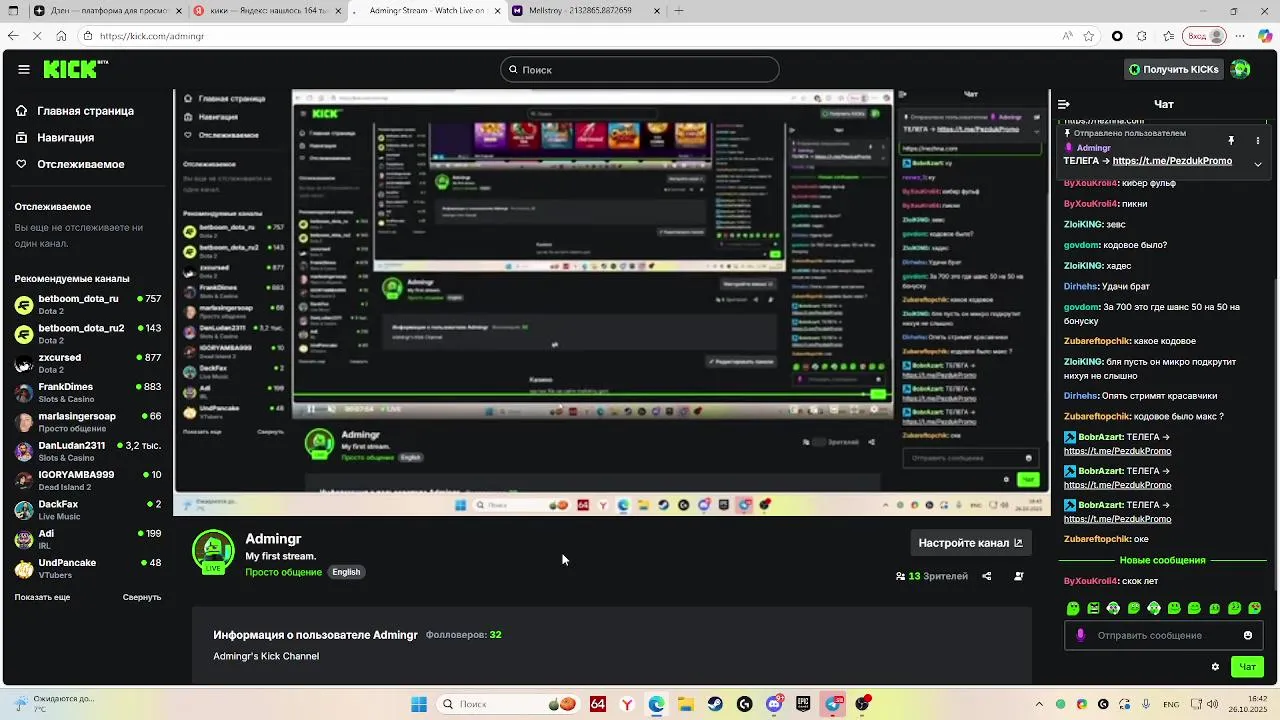Open Steam from the taskbar

[715, 704]
